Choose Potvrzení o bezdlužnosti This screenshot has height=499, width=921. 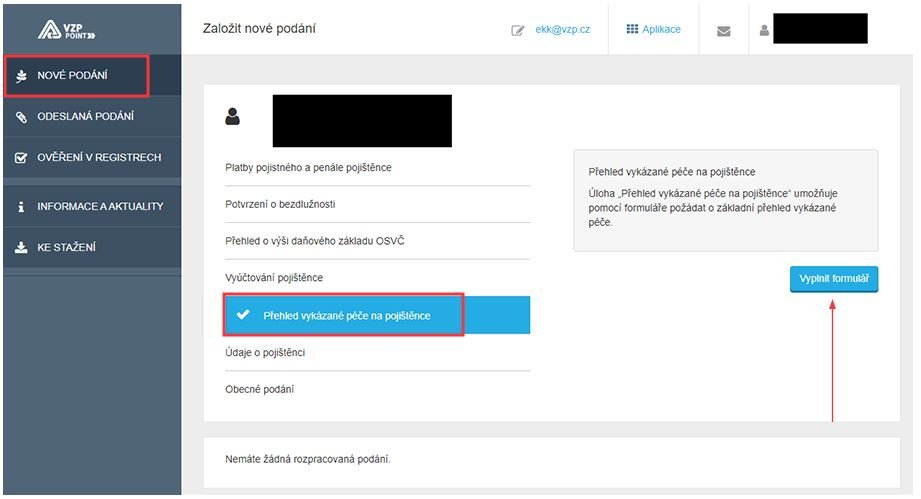(x=280, y=204)
